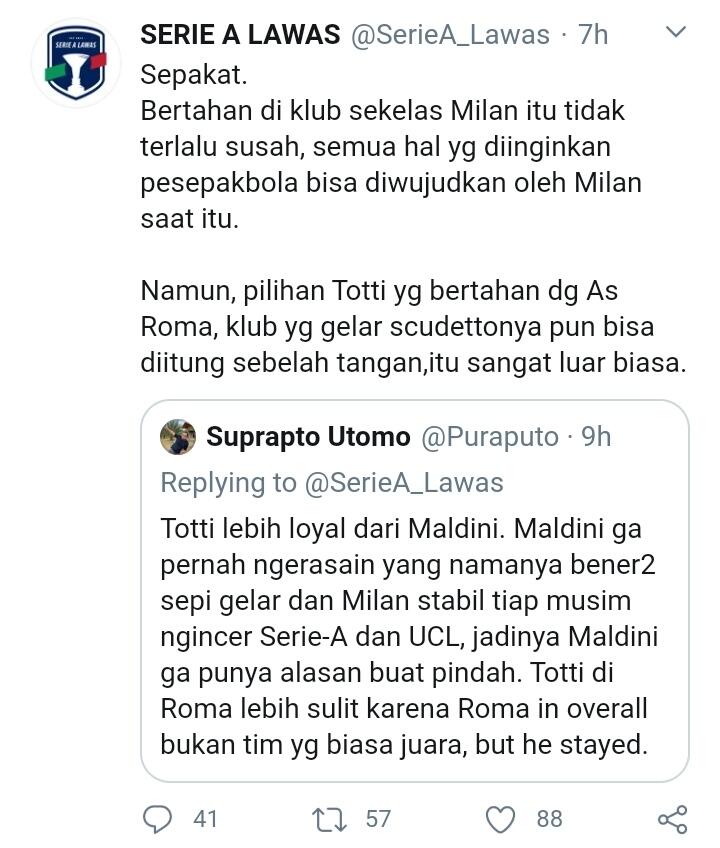Open @SerieA_Lawas mention after Replying to
The image size is (720, 848).
coord(404,483)
